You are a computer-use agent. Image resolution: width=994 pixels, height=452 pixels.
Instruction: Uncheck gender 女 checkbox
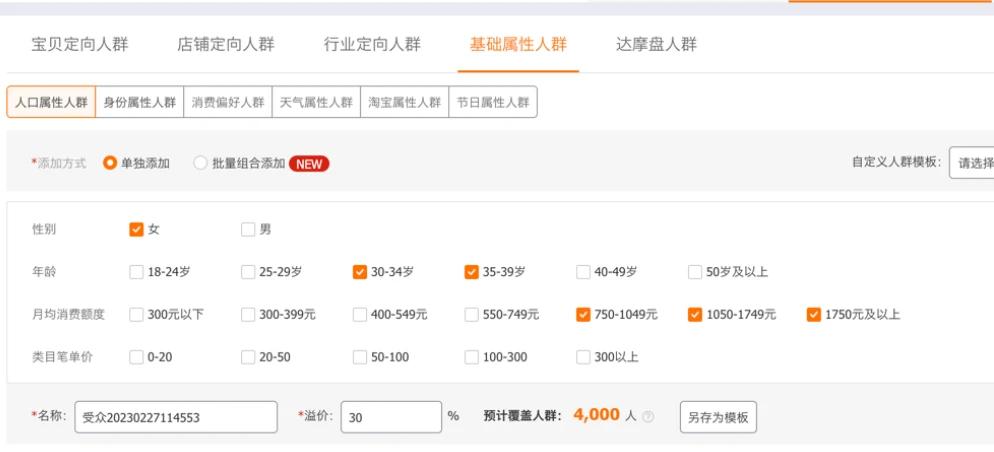(x=136, y=229)
